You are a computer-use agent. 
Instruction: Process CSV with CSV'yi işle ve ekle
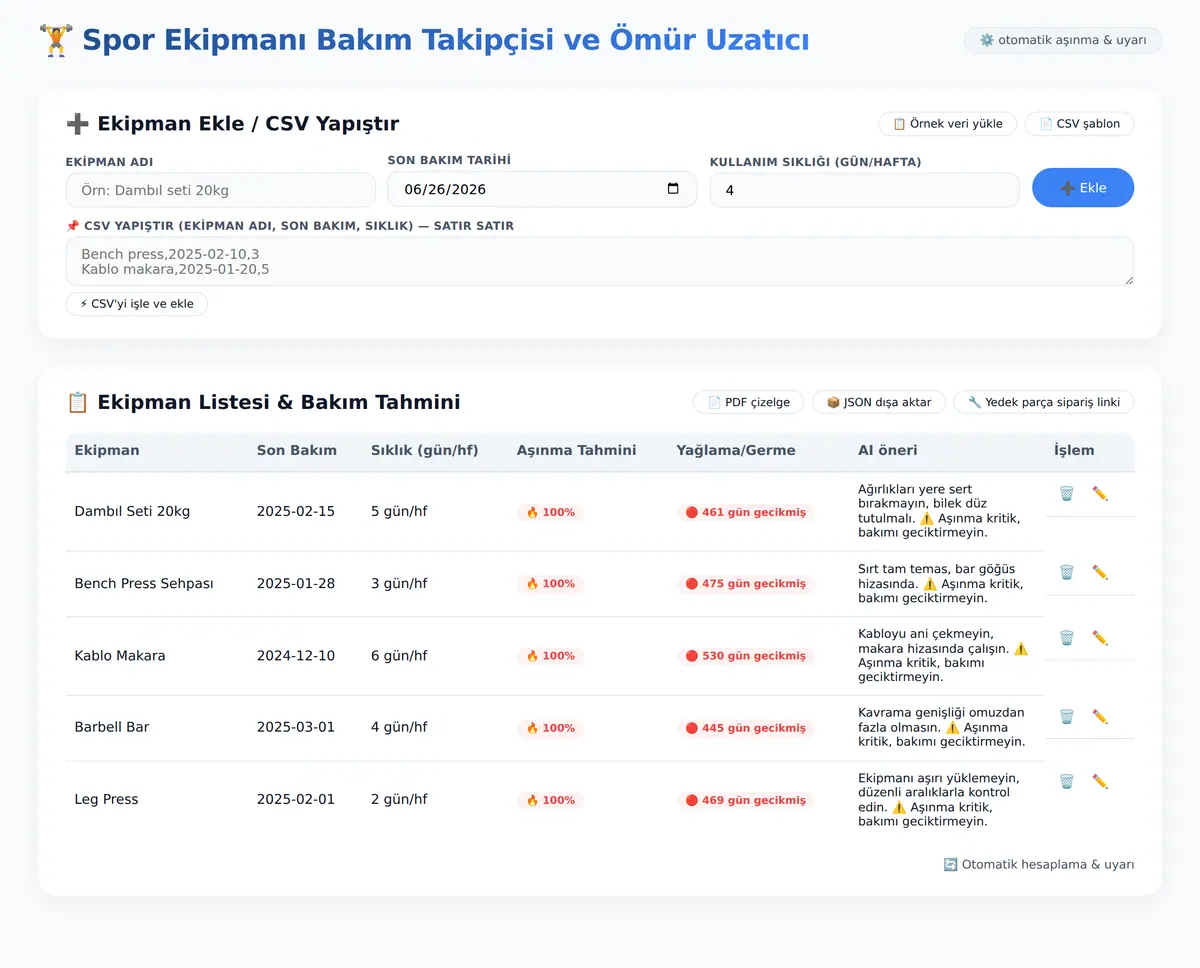137,304
